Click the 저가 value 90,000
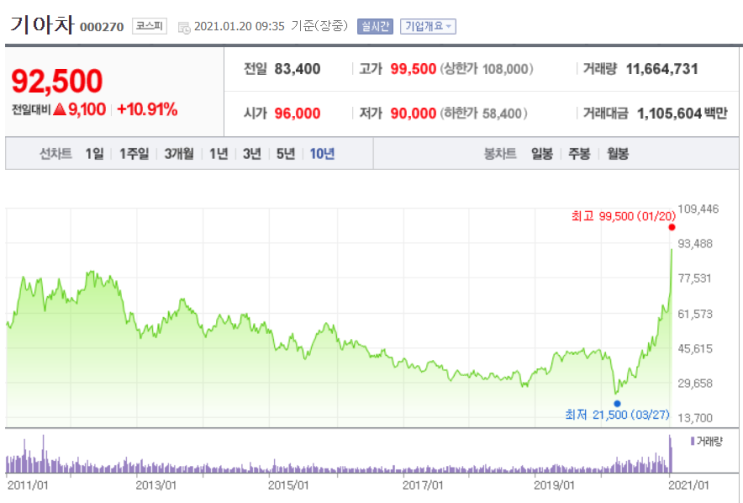The image size is (743, 503). [x=413, y=113]
